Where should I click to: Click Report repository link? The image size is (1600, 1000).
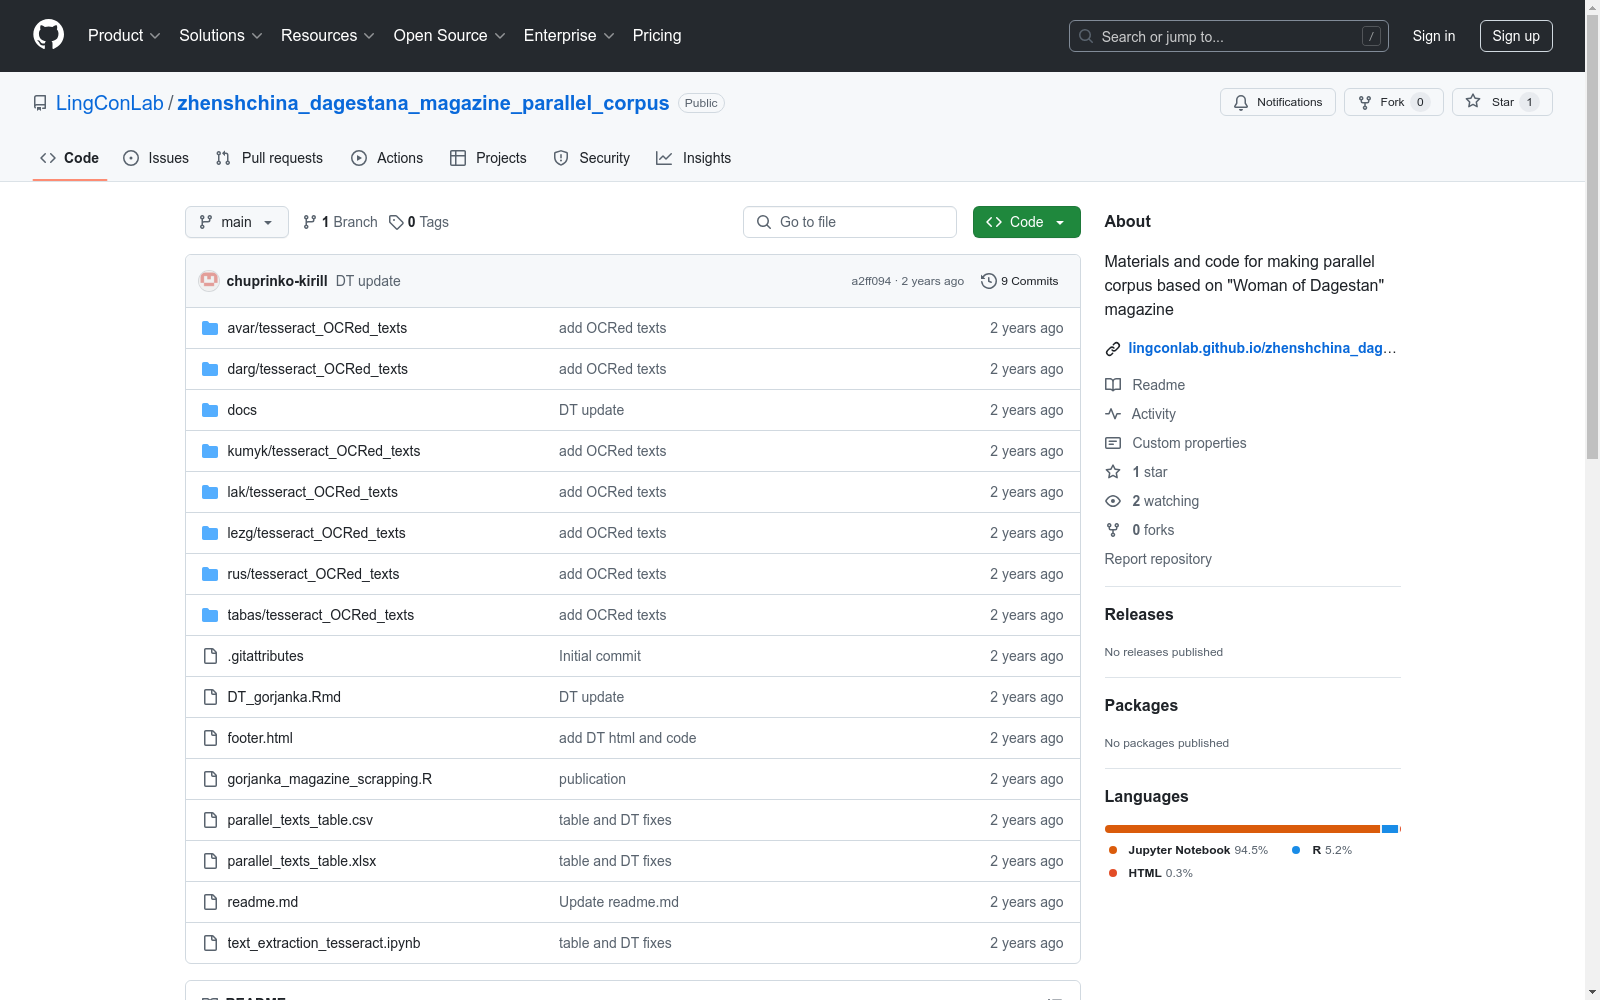click(1158, 559)
